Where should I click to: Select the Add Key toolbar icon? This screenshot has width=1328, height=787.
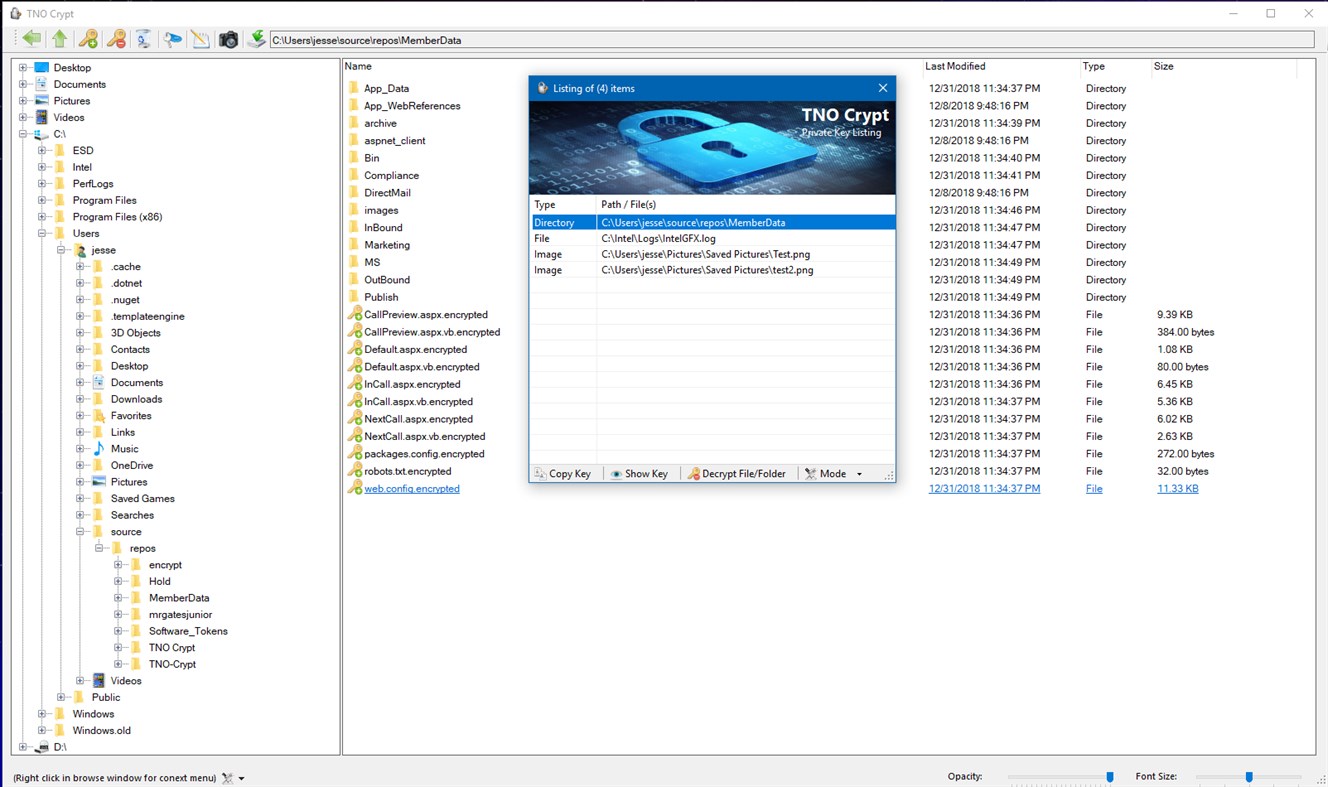click(88, 38)
